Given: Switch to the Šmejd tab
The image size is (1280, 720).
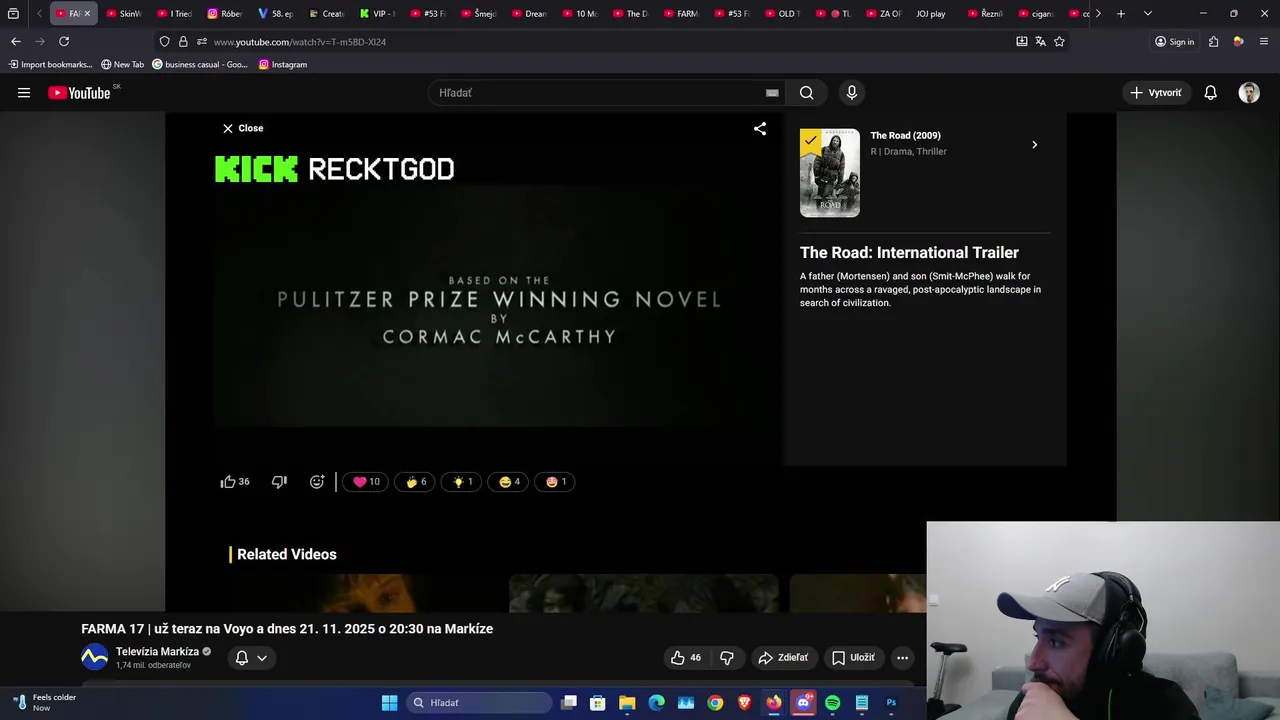Looking at the screenshot, I should tap(478, 14).
